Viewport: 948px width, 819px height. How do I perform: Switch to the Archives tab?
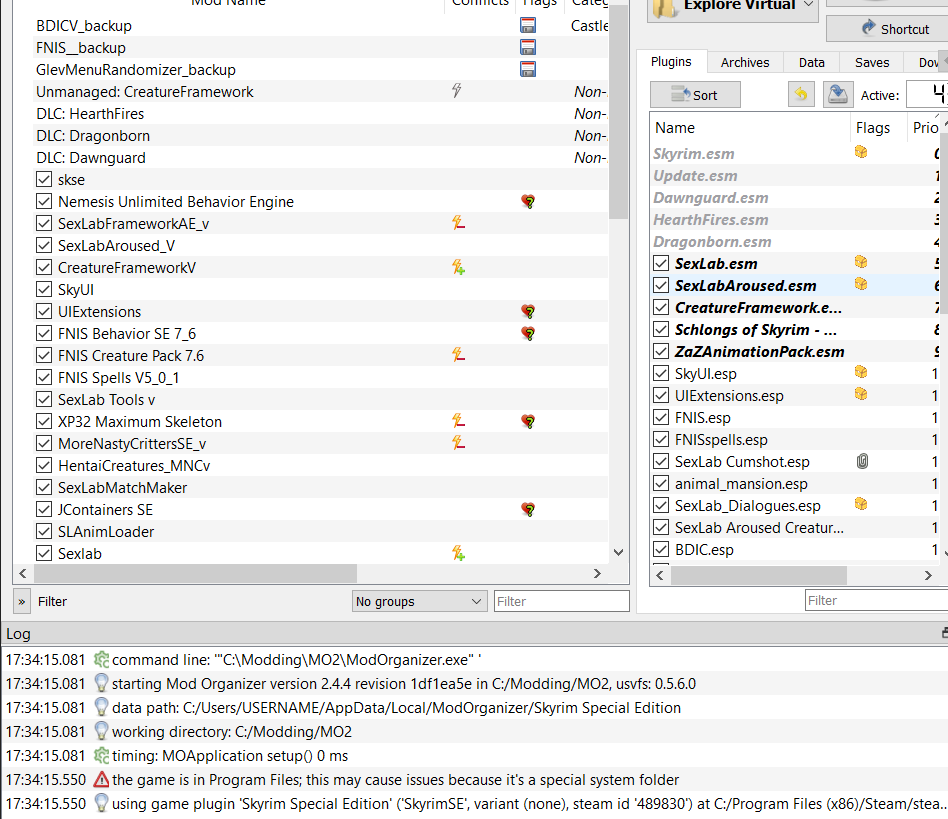(745, 62)
